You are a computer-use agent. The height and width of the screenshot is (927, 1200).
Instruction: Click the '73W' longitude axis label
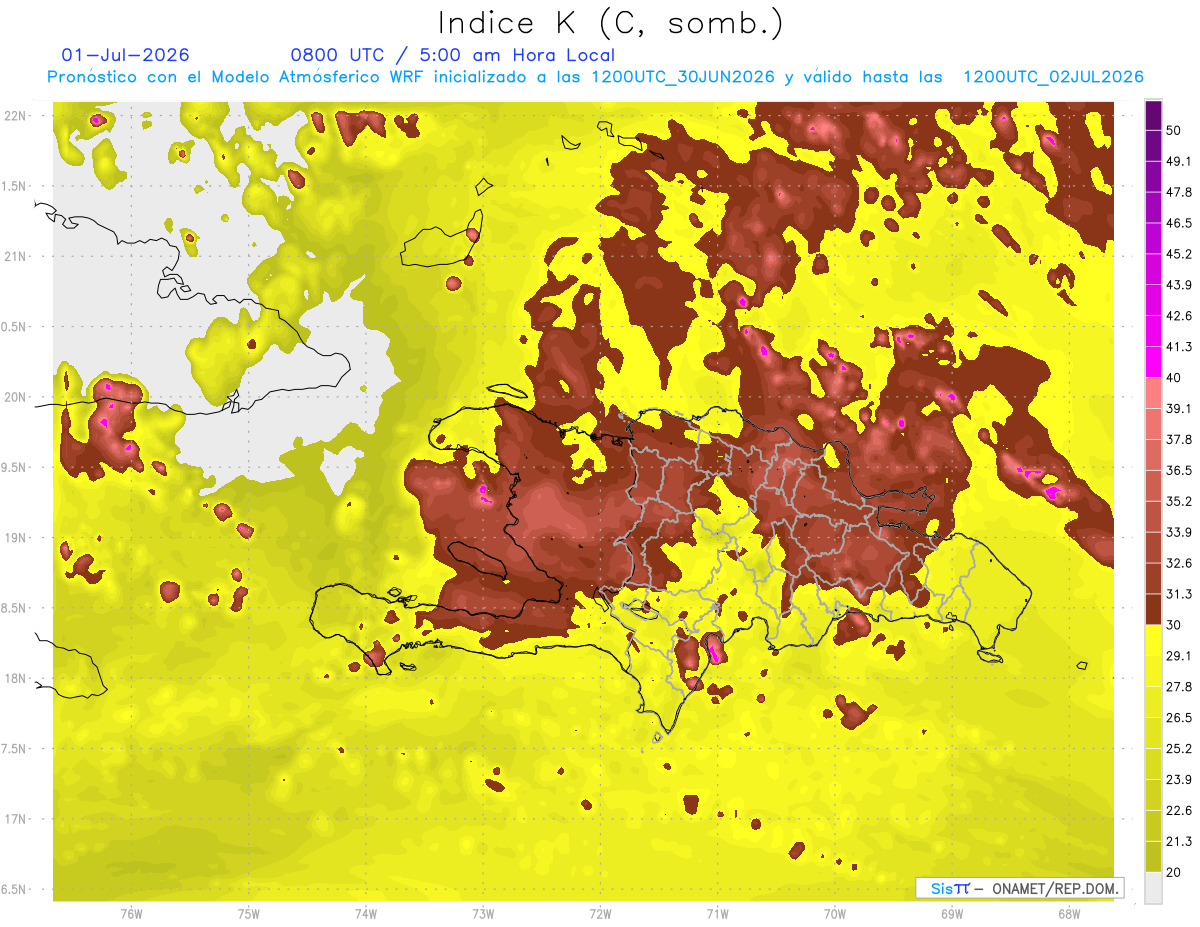click(x=483, y=913)
